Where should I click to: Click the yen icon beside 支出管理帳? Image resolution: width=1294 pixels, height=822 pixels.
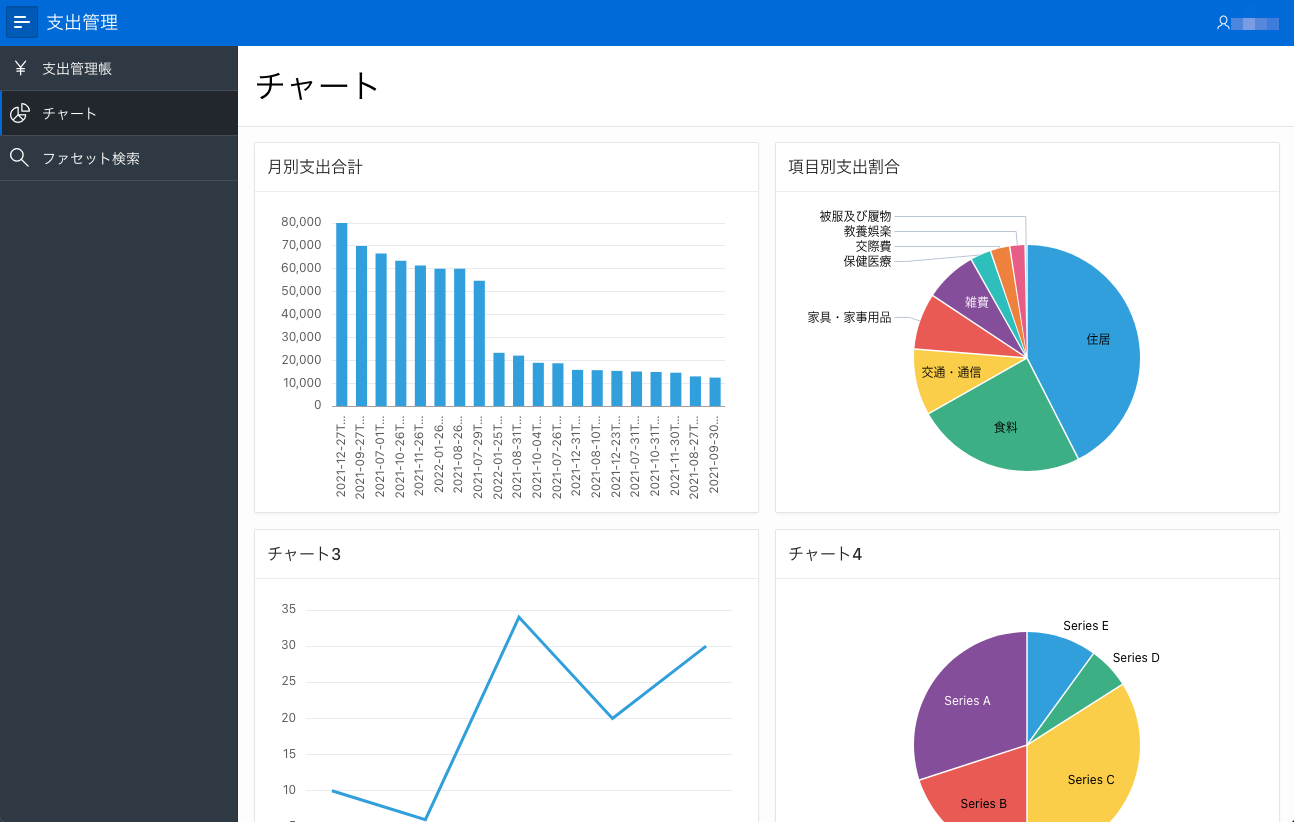20,68
